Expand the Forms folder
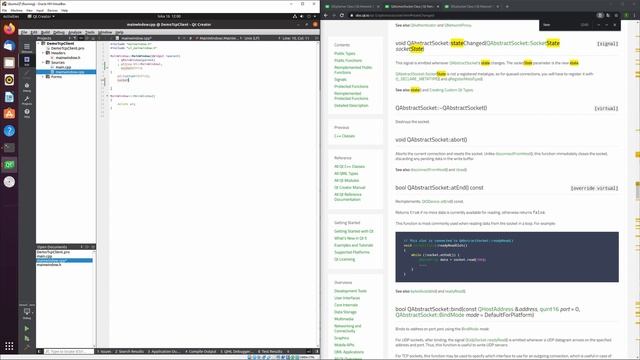Viewport: 640px width, 360px height. click(43, 77)
